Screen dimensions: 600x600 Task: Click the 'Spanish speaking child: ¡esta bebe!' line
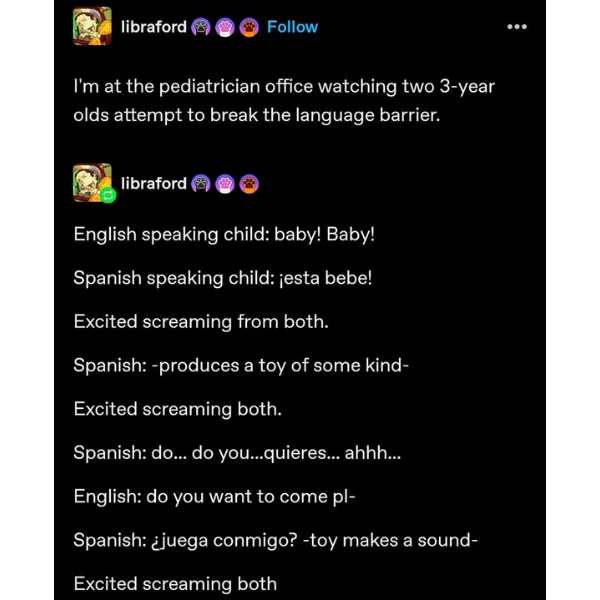point(223,278)
